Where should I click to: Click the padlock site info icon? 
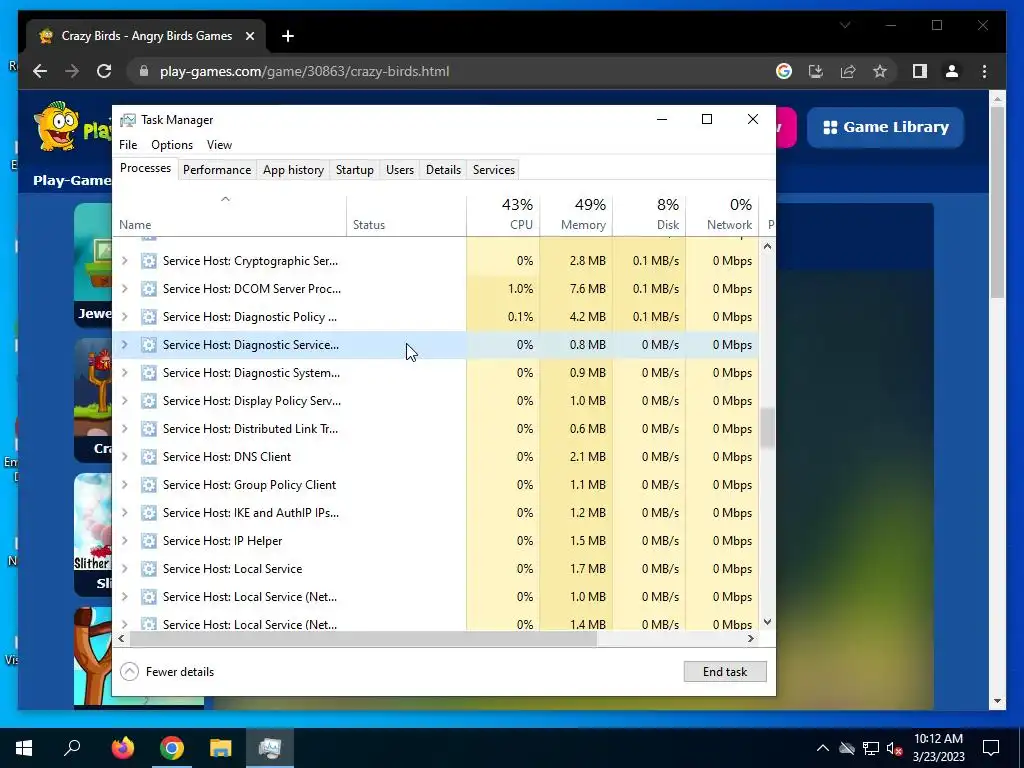coord(144,71)
